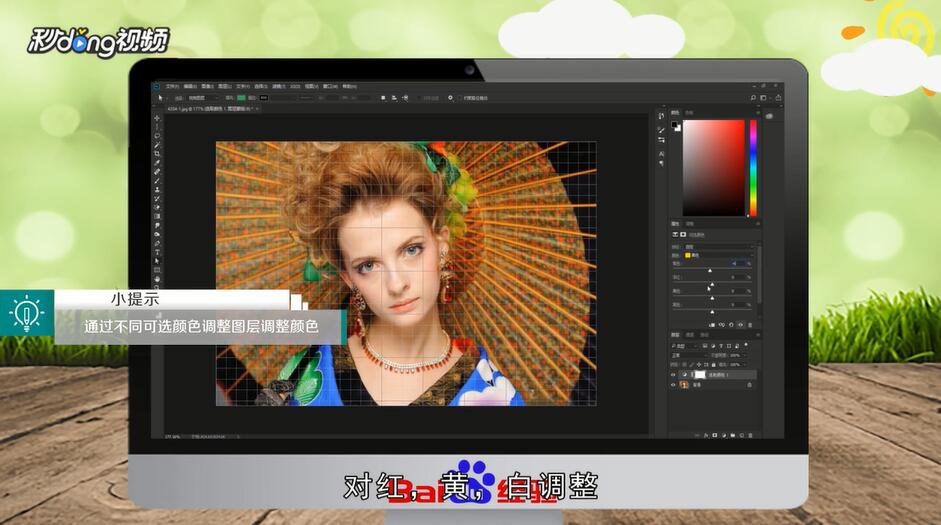941x525 pixels.
Task: Select the Eyedropper tool
Action: coord(157,162)
